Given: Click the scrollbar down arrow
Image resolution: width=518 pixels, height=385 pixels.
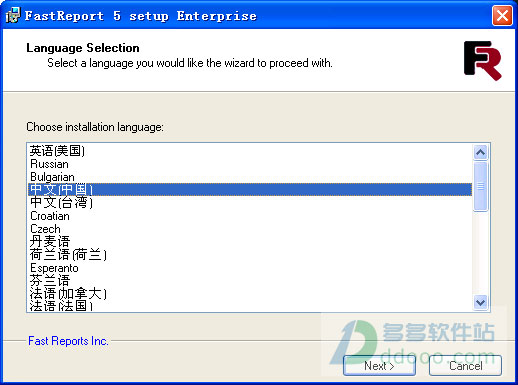Looking at the screenshot, I should tap(480, 302).
